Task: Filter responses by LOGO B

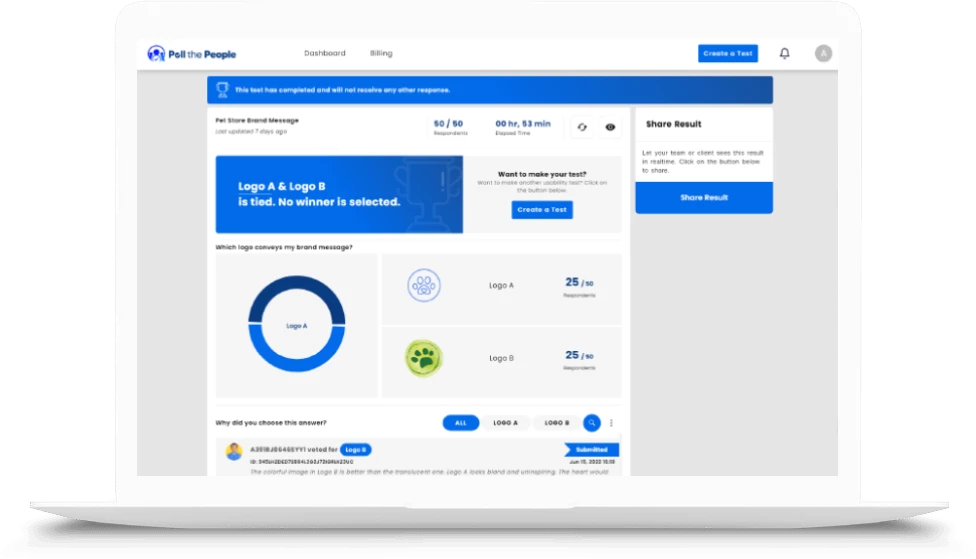Action: click(x=556, y=423)
